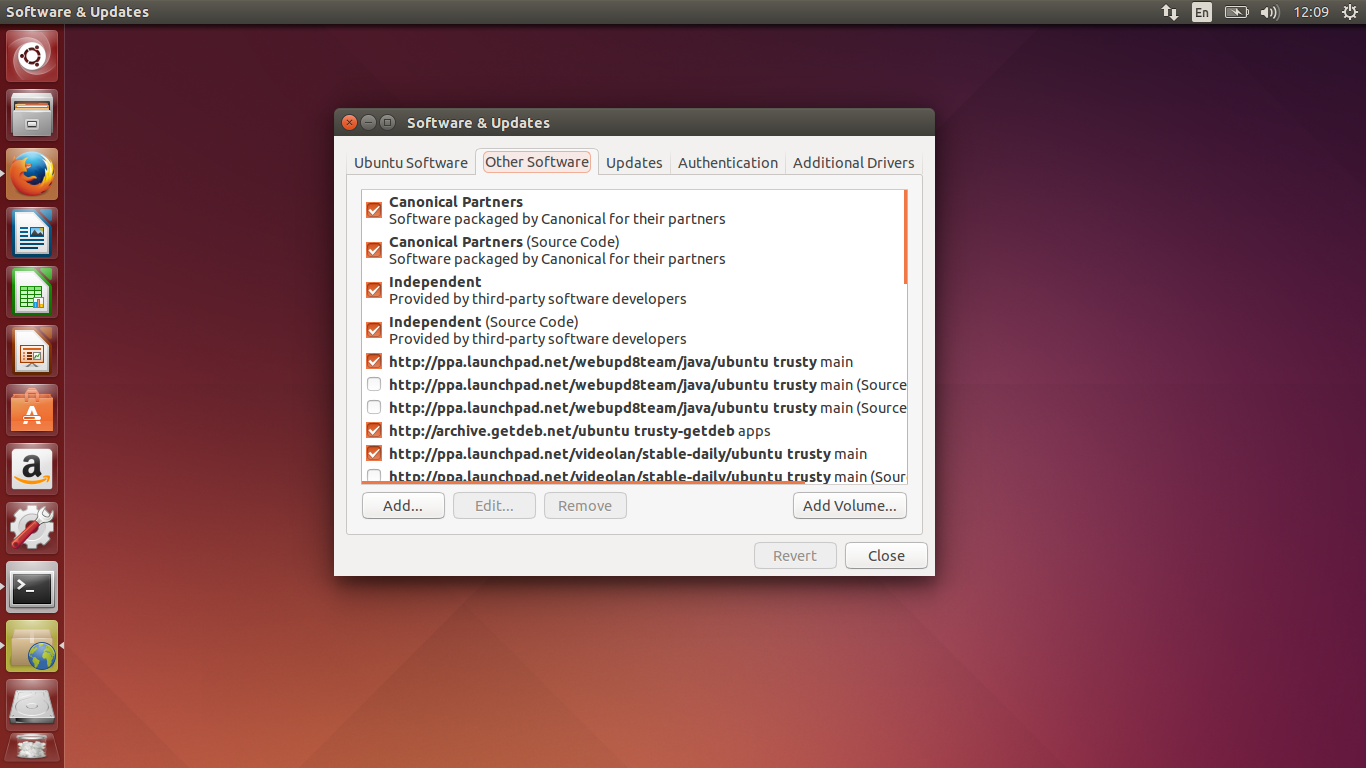Click the Remove button
Screen dimensions: 1366x768
[585, 506]
